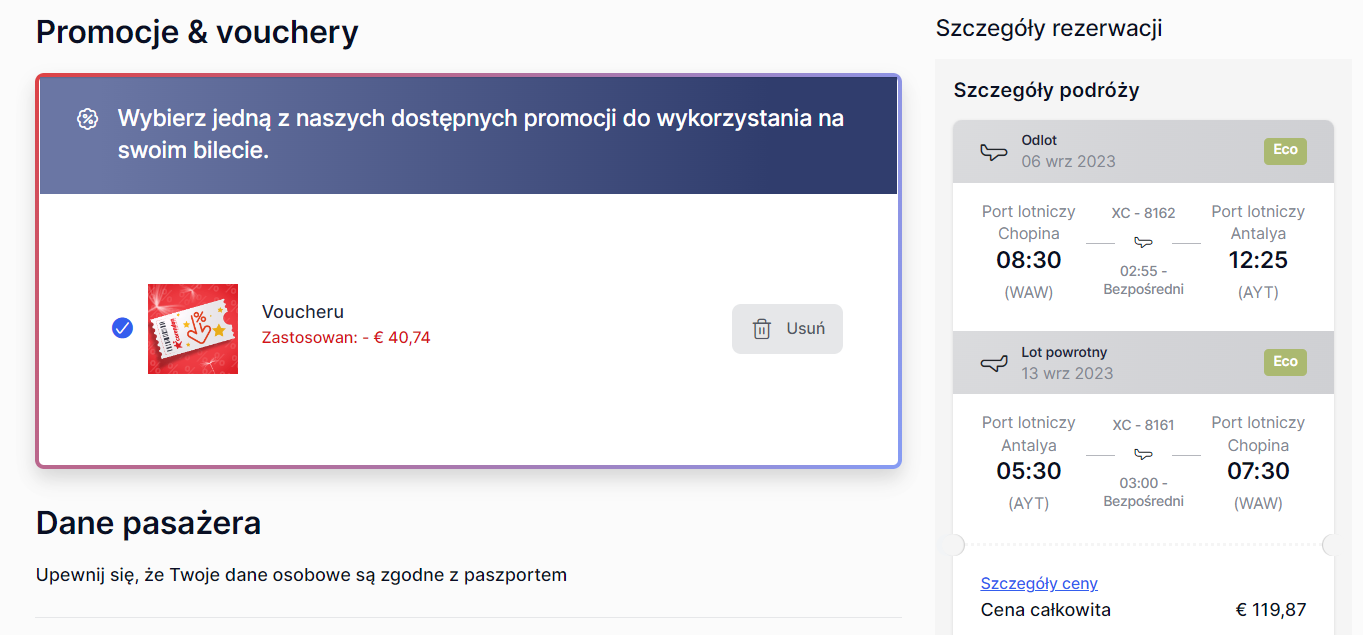Click the percent badge icon in promo banner

(x=88, y=119)
